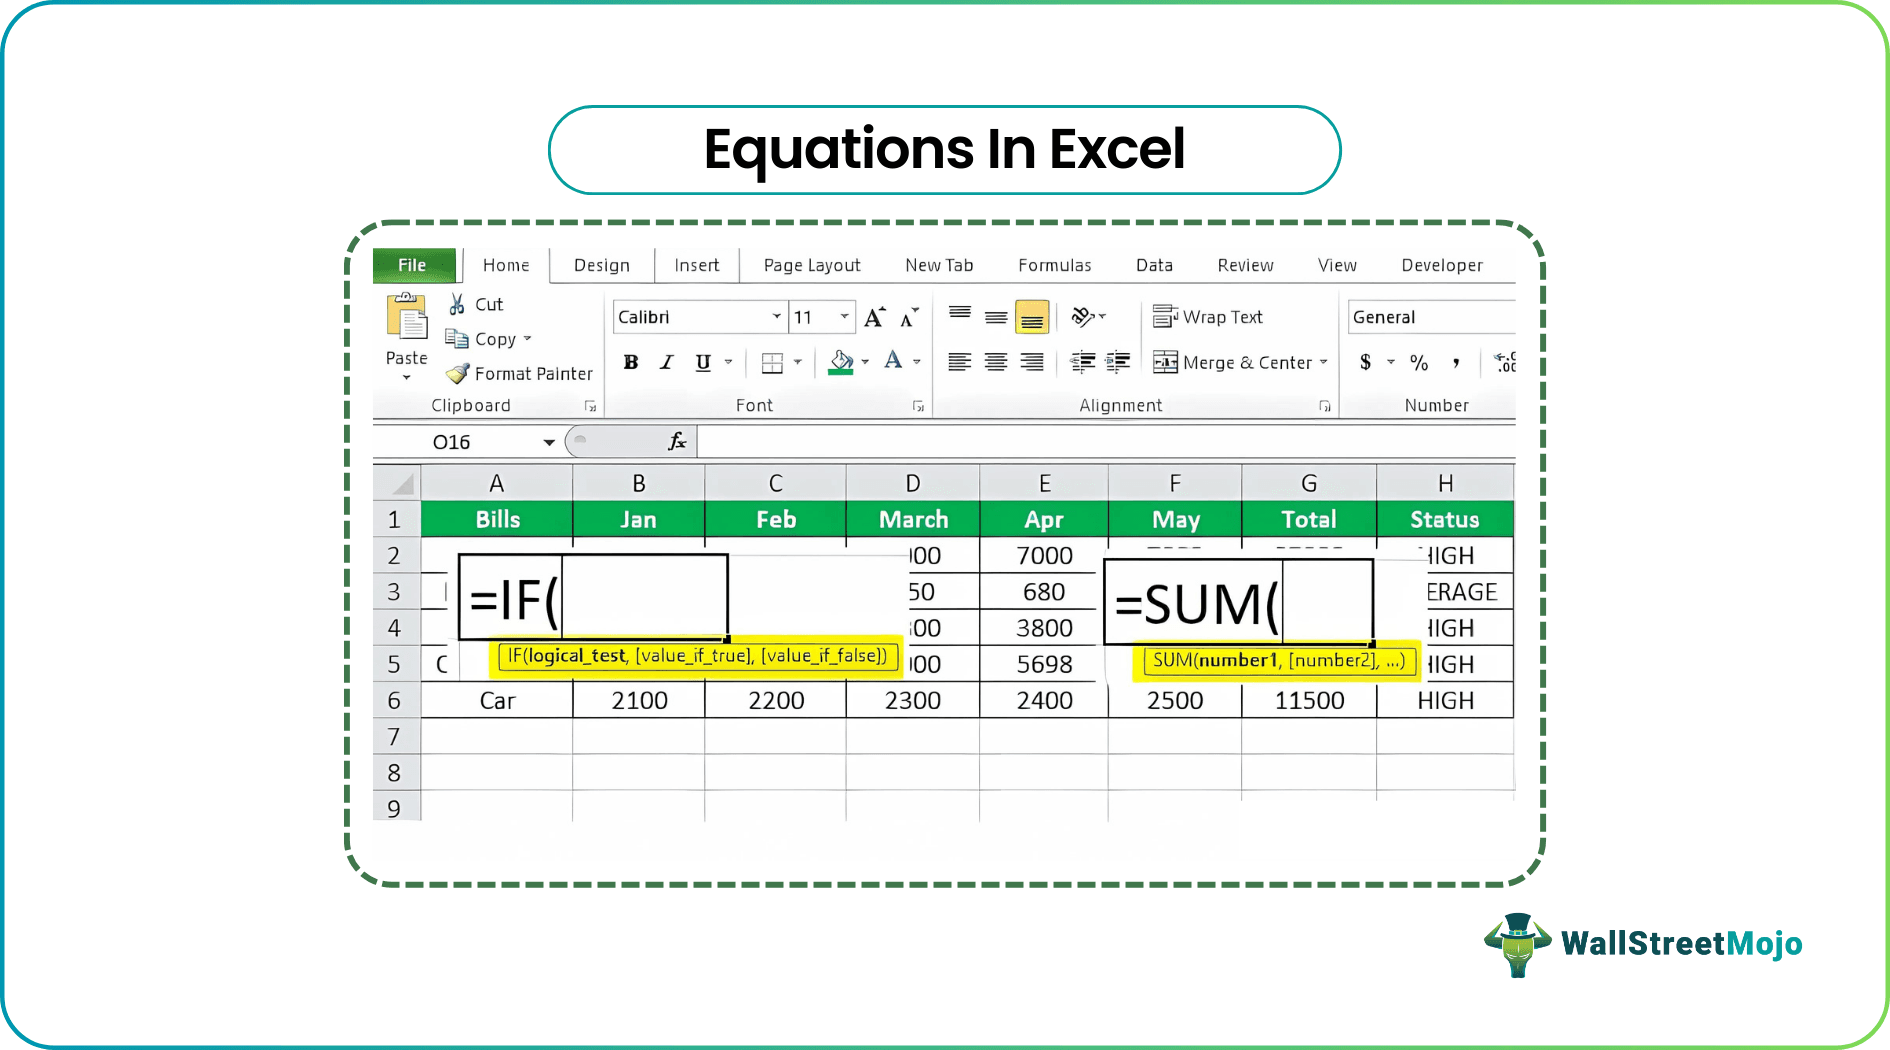Apply the Percent Style format
1890x1050 pixels.
click(1419, 362)
